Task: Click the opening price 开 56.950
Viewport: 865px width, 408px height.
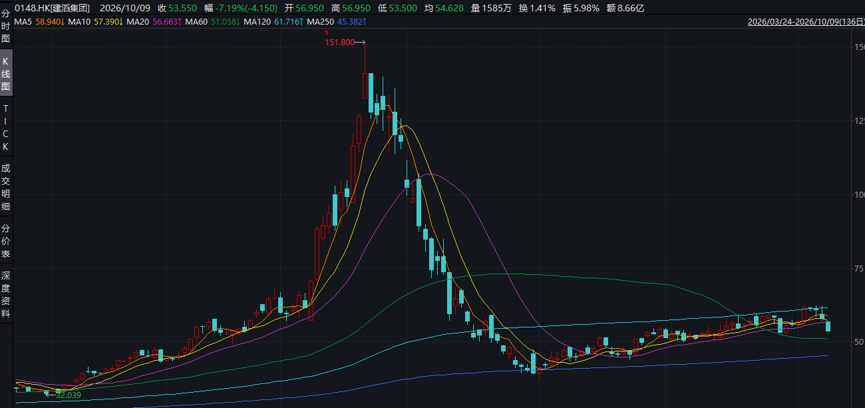Action: pos(305,8)
